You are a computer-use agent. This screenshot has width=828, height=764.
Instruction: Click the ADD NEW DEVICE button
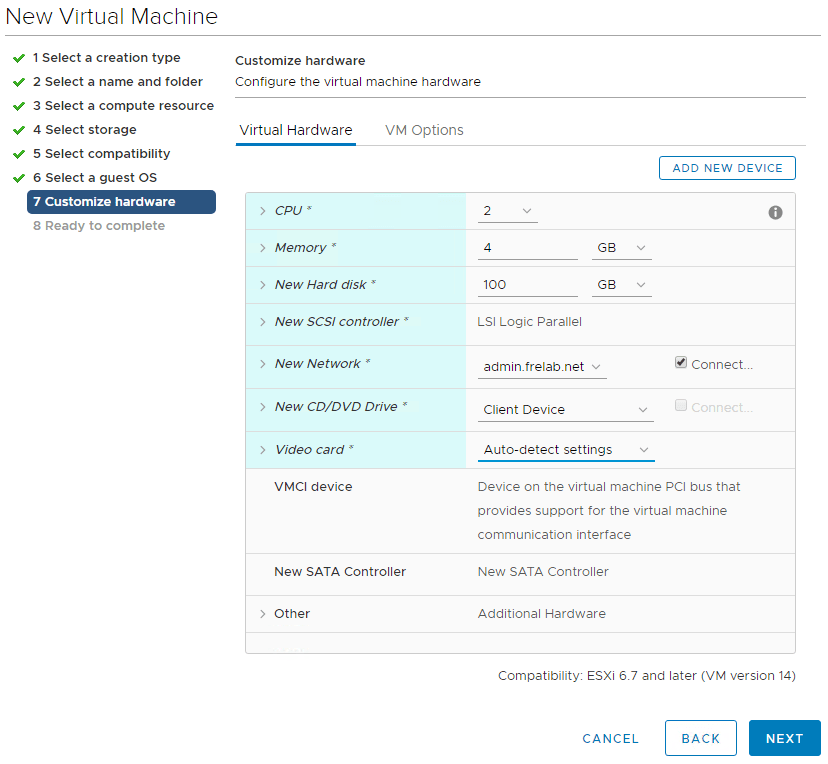coord(727,168)
